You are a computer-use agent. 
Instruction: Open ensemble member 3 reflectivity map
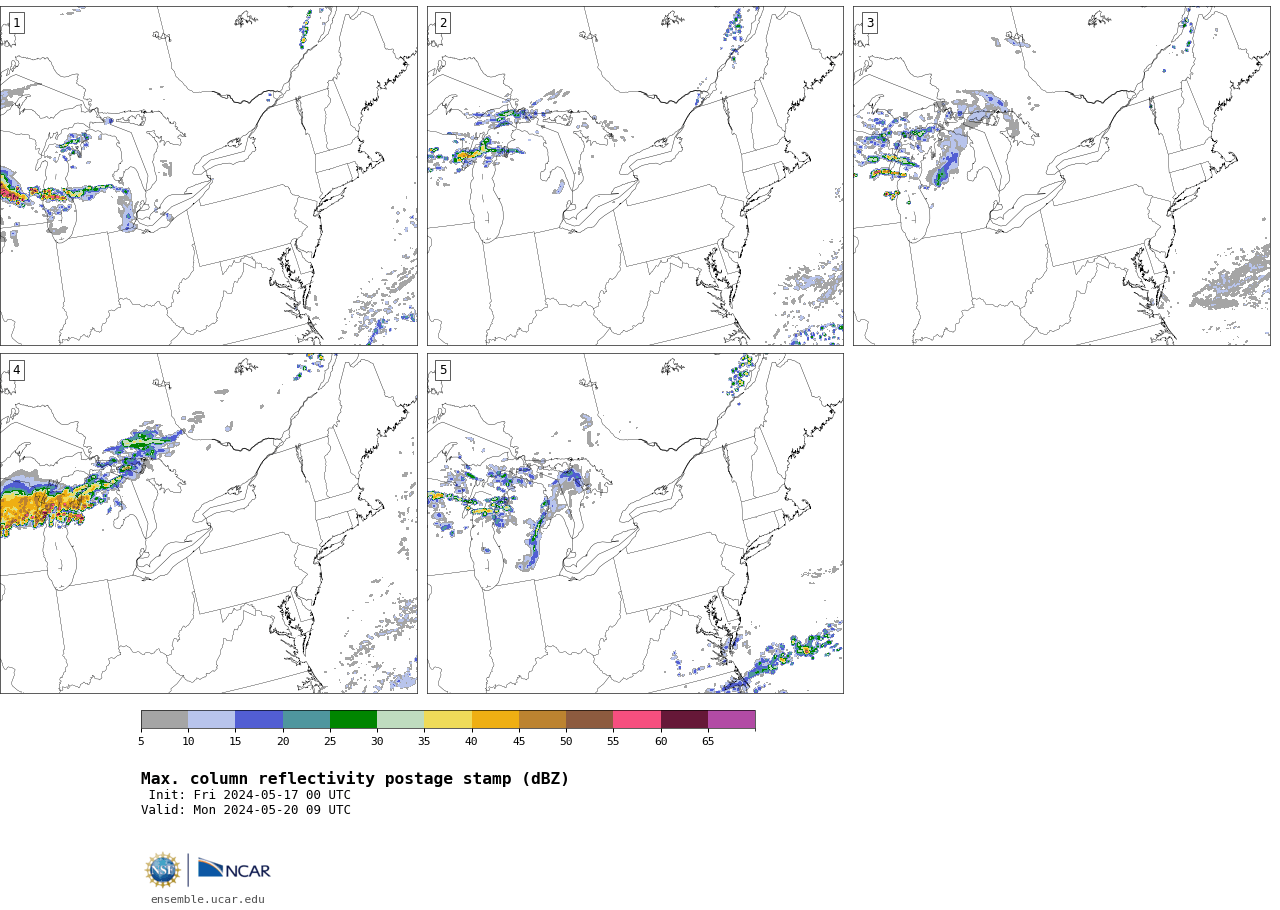pos(1061,176)
